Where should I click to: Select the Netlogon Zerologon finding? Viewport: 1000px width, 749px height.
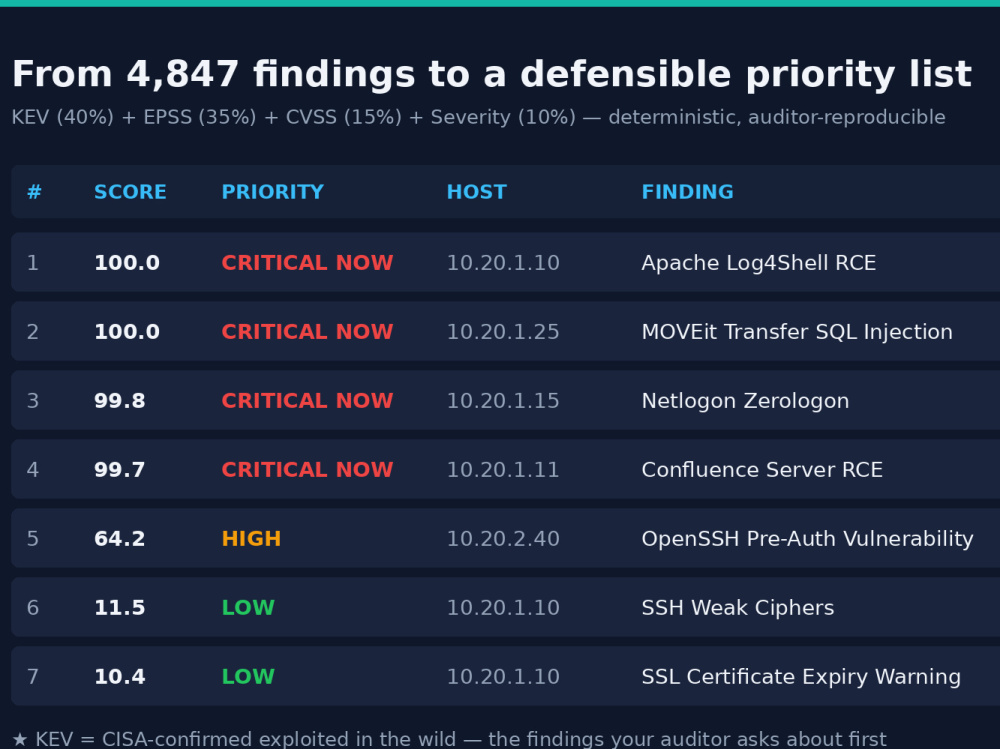pos(745,401)
